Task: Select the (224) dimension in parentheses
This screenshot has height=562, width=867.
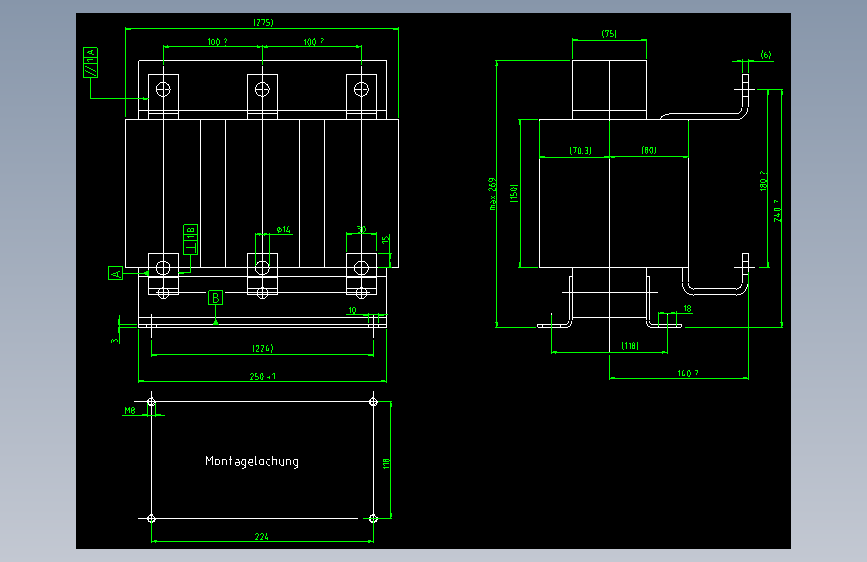Action: click(x=263, y=348)
